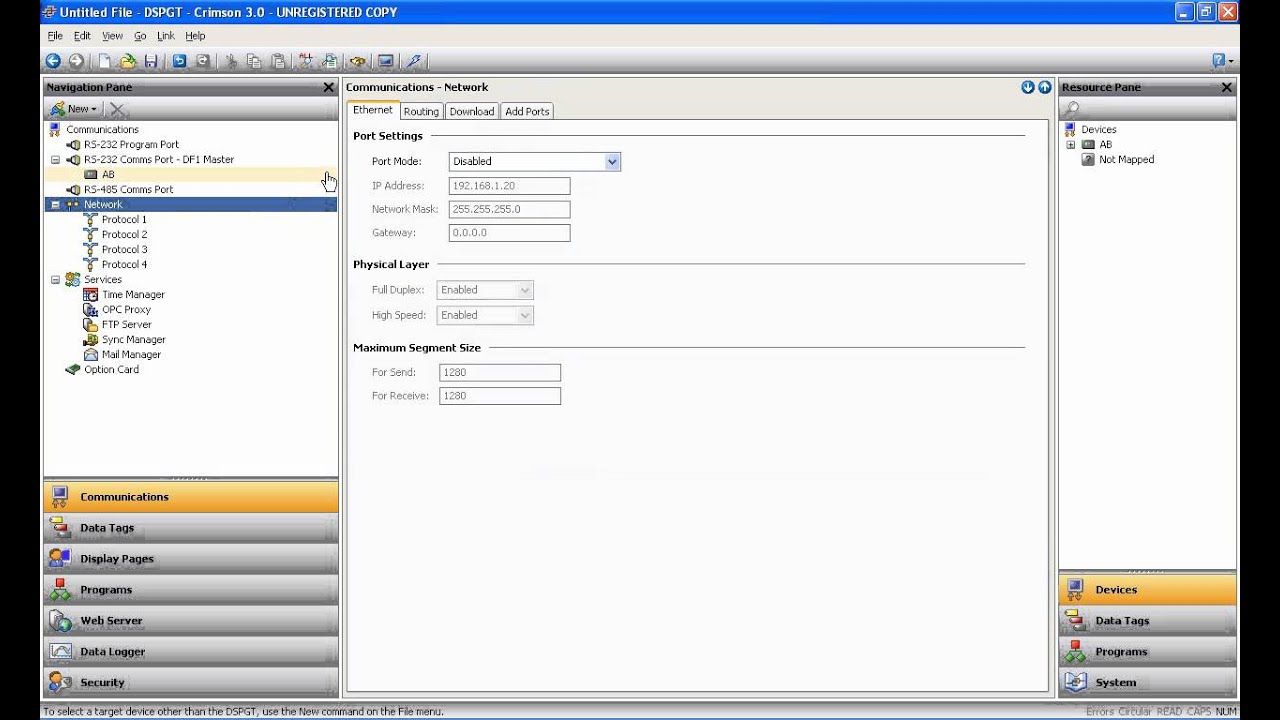Expand the AB device in Resource Pane

tap(1070, 145)
